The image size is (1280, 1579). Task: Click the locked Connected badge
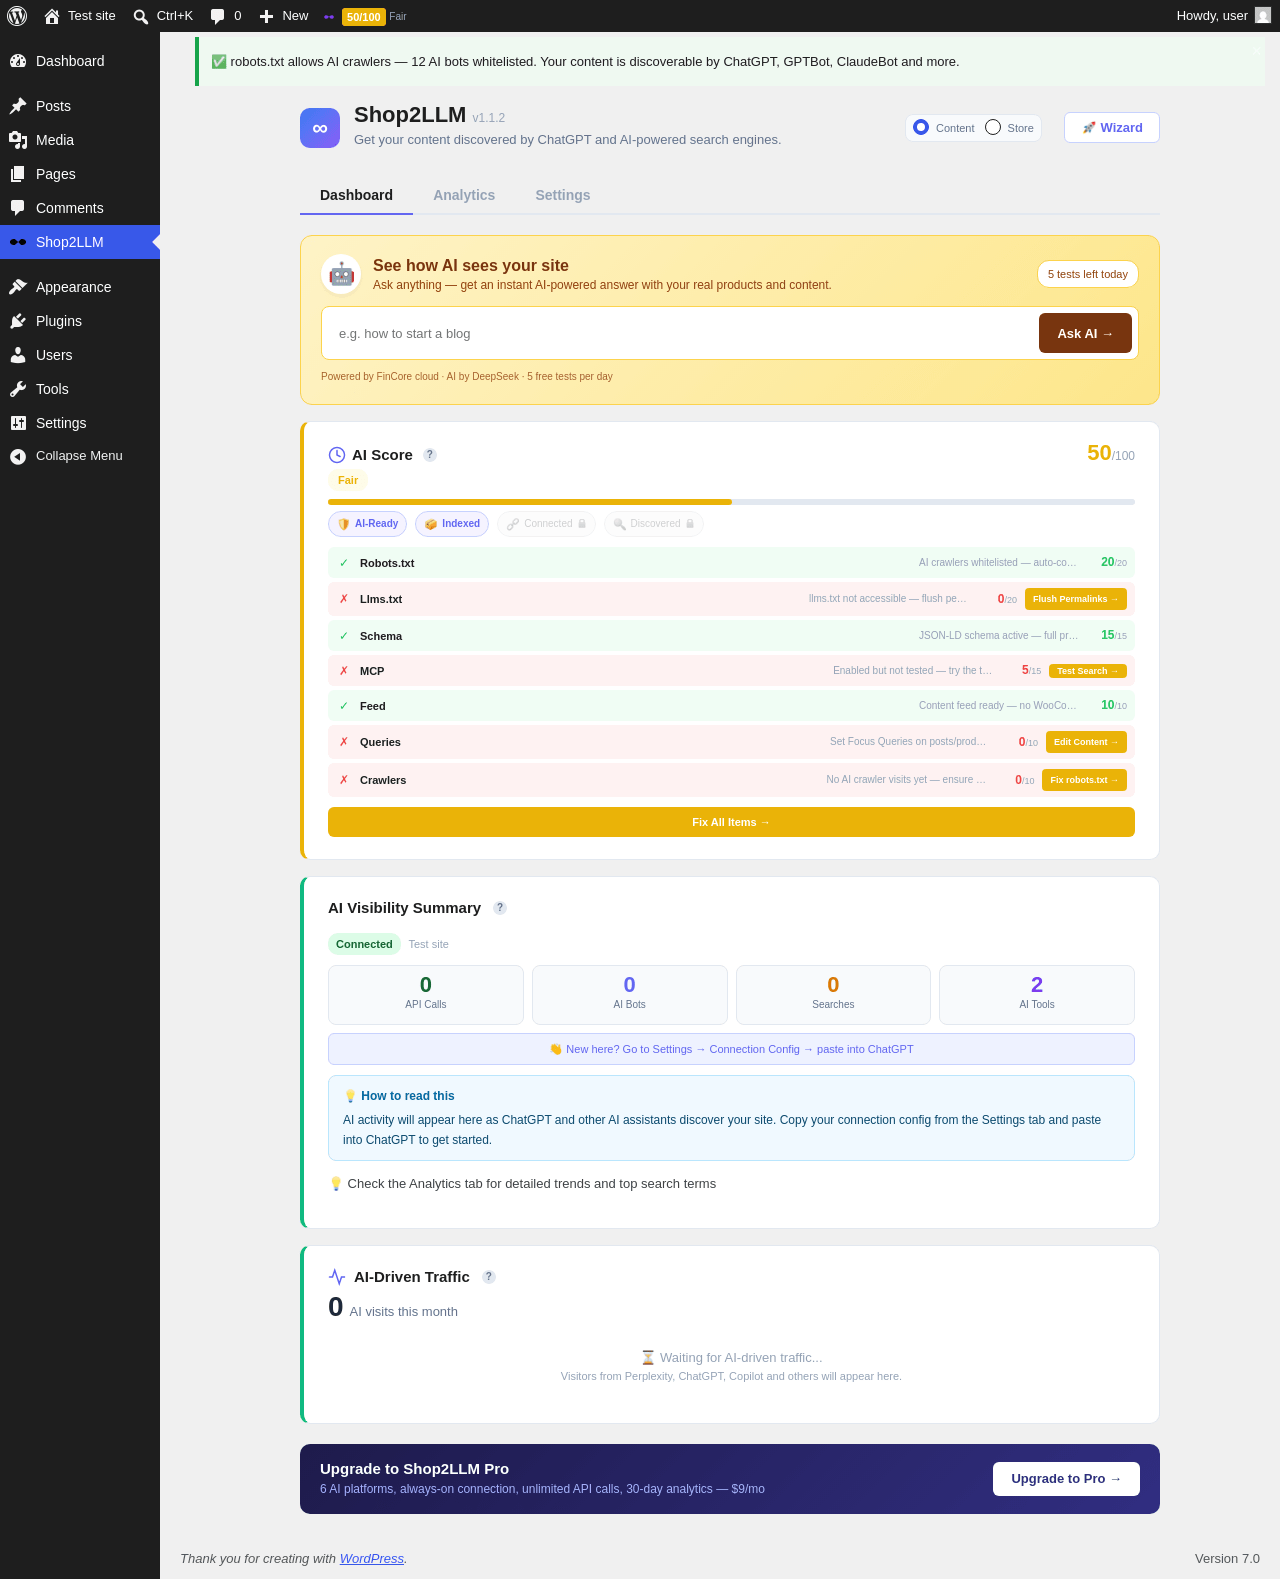pyautogui.click(x=546, y=524)
